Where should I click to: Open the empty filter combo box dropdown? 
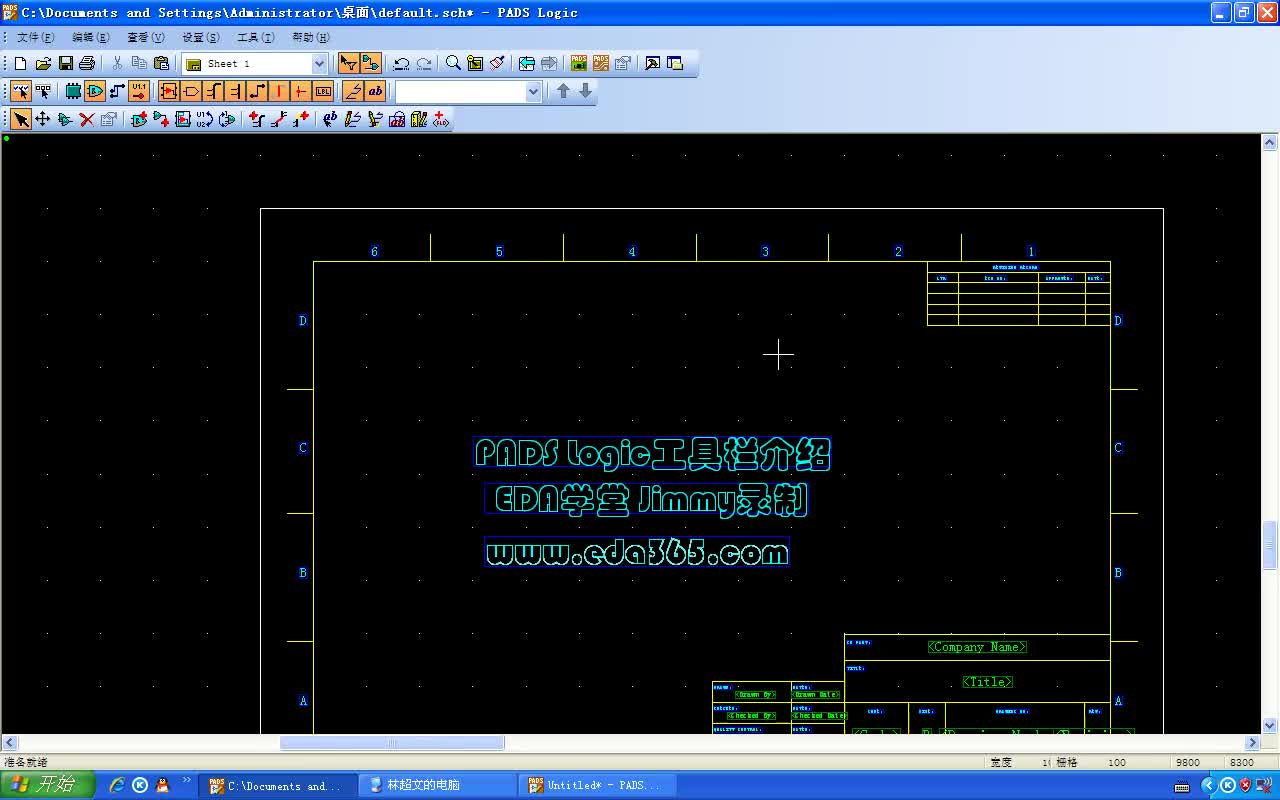click(x=533, y=91)
